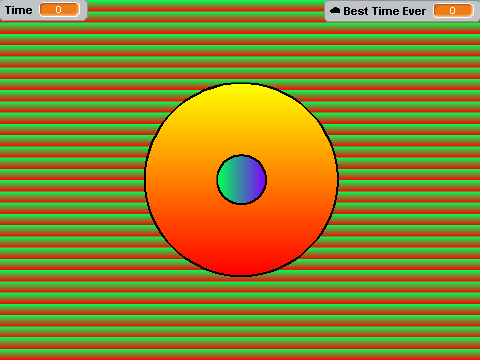Click the cloud icon beside Best Time Ever

(335, 11)
